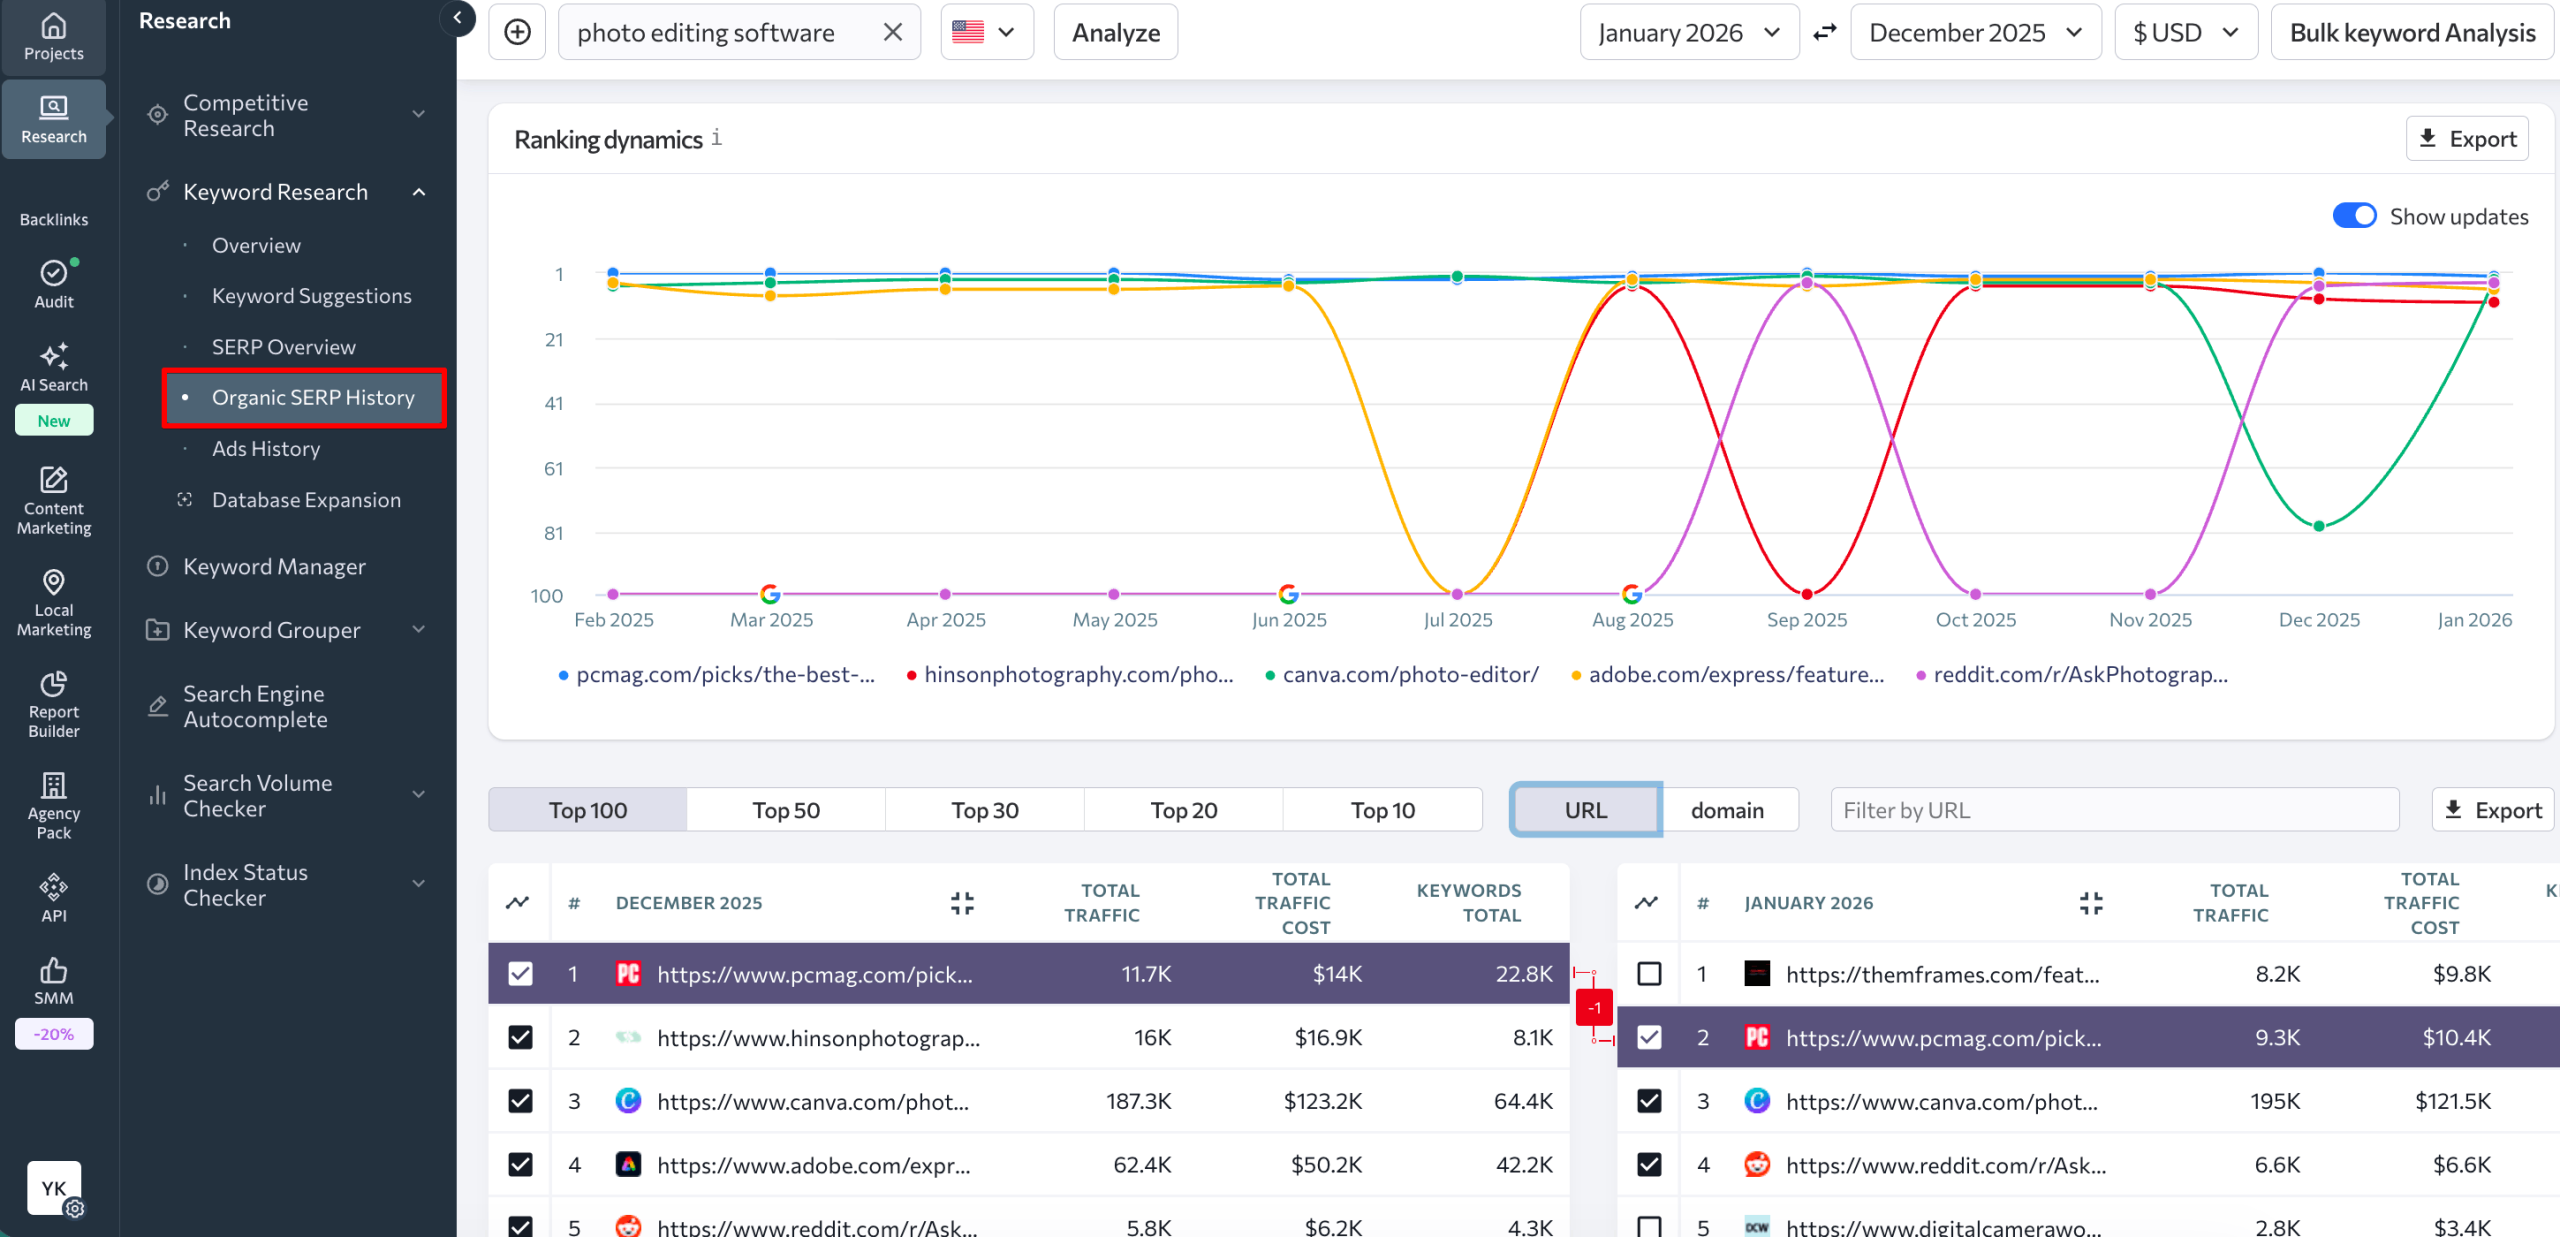The width and height of the screenshot is (2560, 1237).
Task: Uncheck the pcmag.com row in December table
Action: (519, 973)
